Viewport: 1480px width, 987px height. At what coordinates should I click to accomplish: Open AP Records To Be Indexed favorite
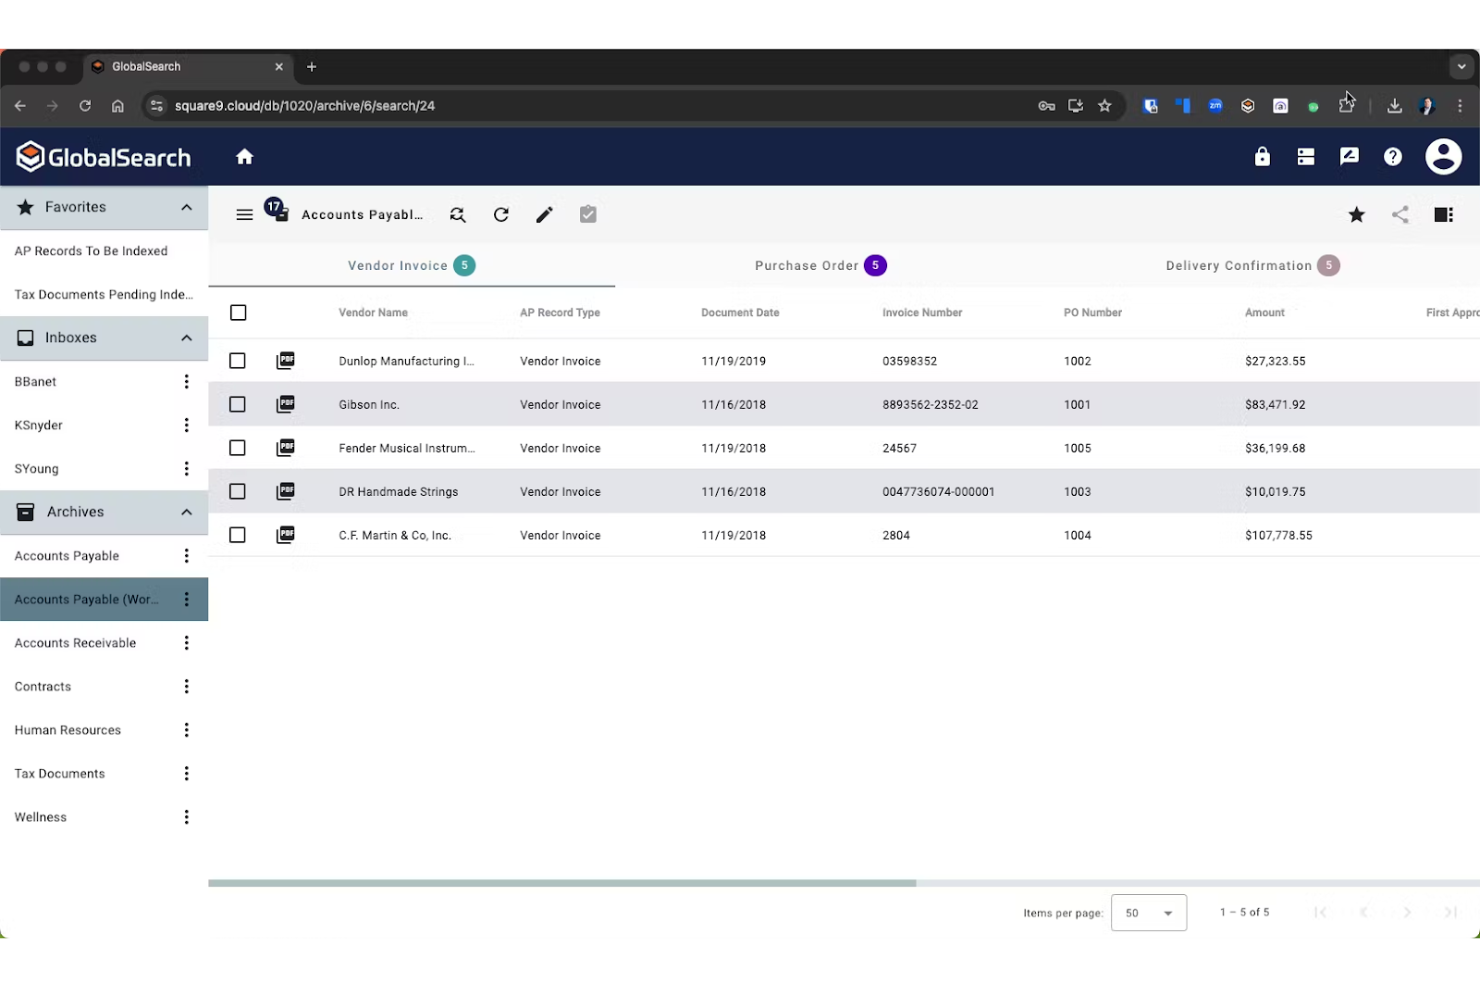click(x=91, y=251)
